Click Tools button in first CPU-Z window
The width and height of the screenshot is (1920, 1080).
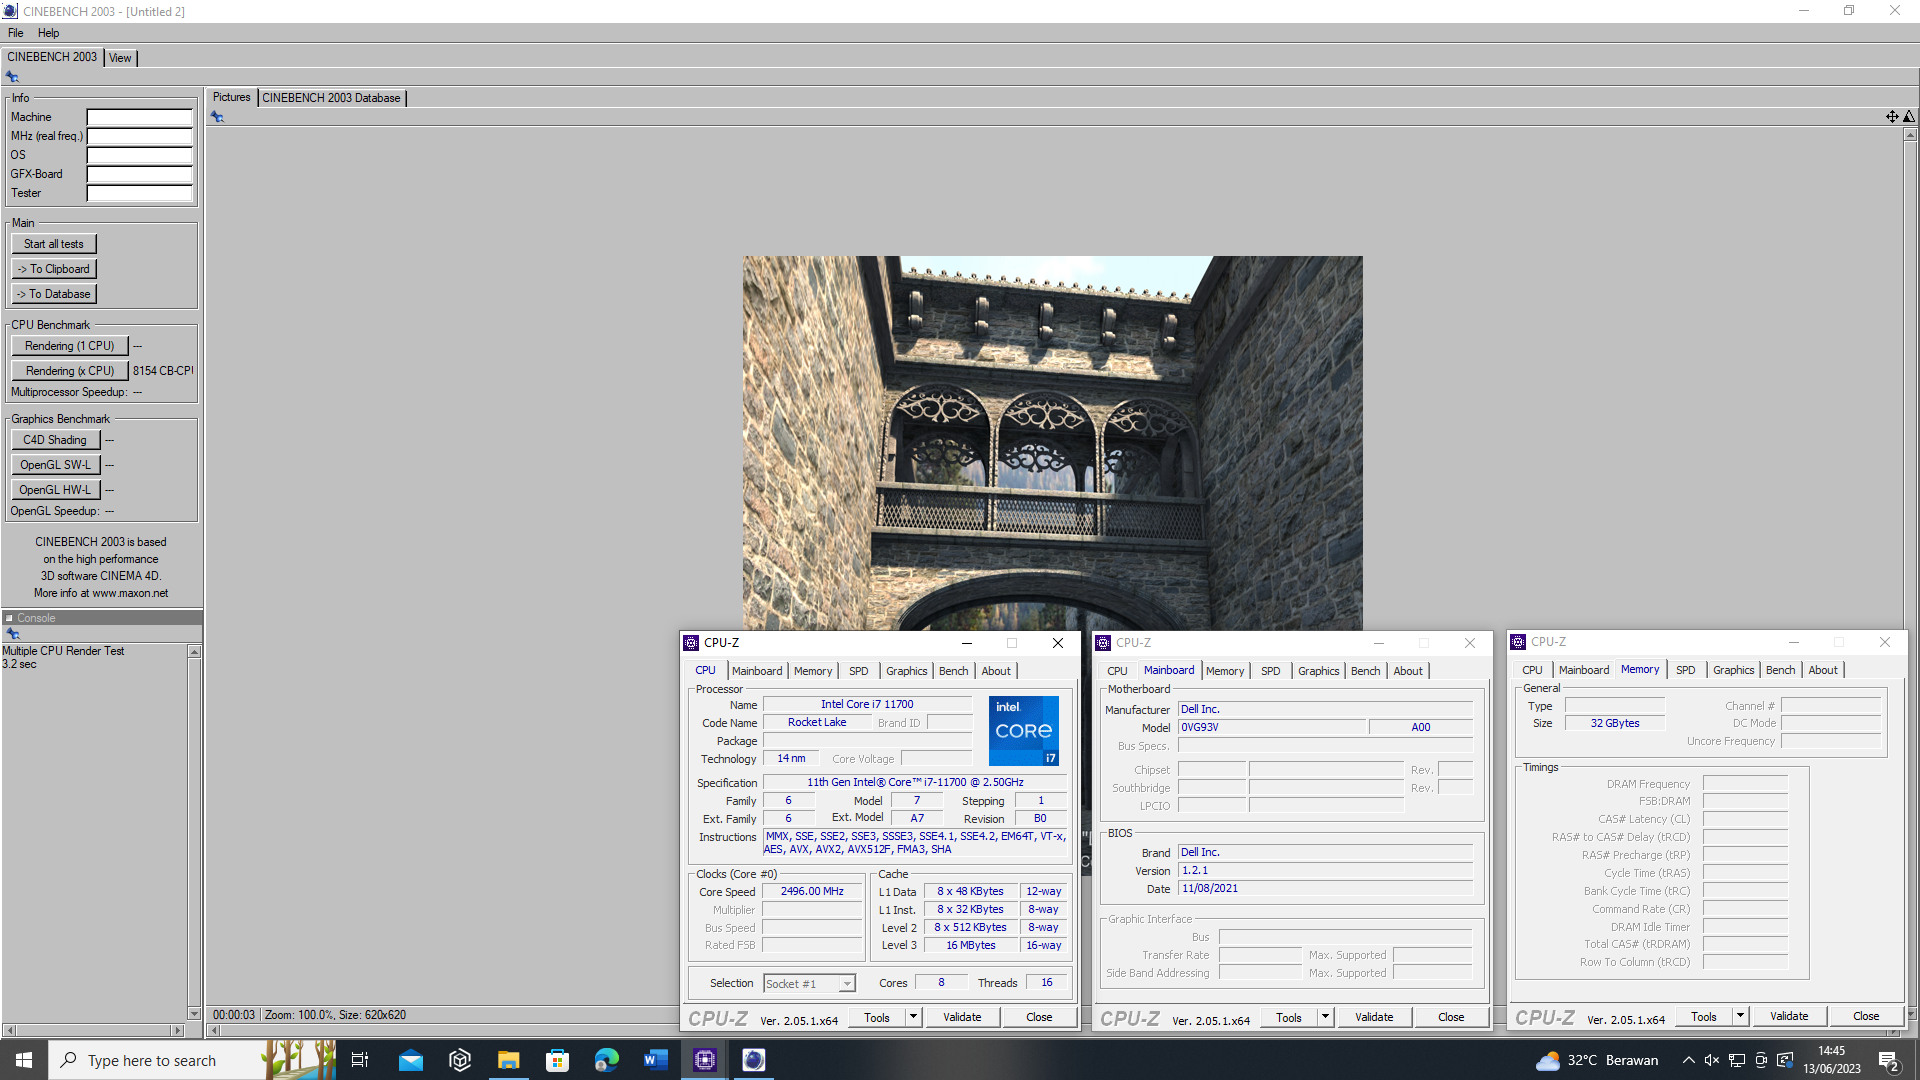point(877,1017)
